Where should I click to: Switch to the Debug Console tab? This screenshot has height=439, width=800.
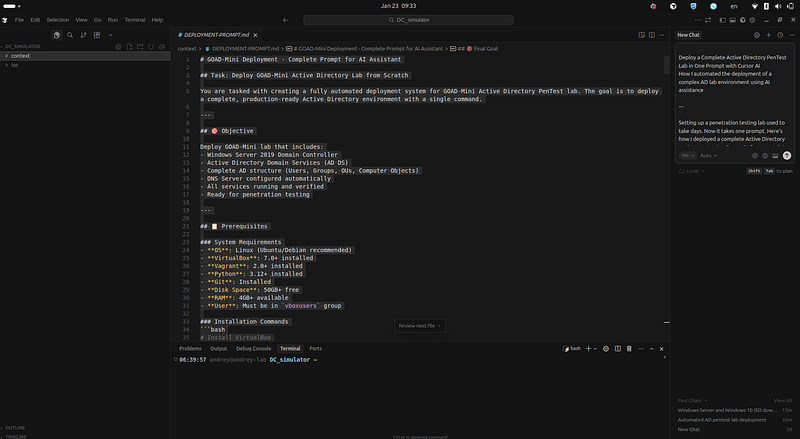(x=254, y=349)
